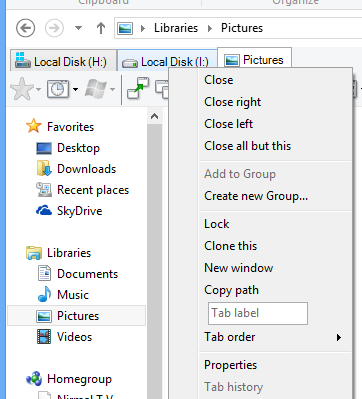The height and width of the screenshot is (399, 362).
Task: Open the Documents library
Action: (x=87, y=274)
